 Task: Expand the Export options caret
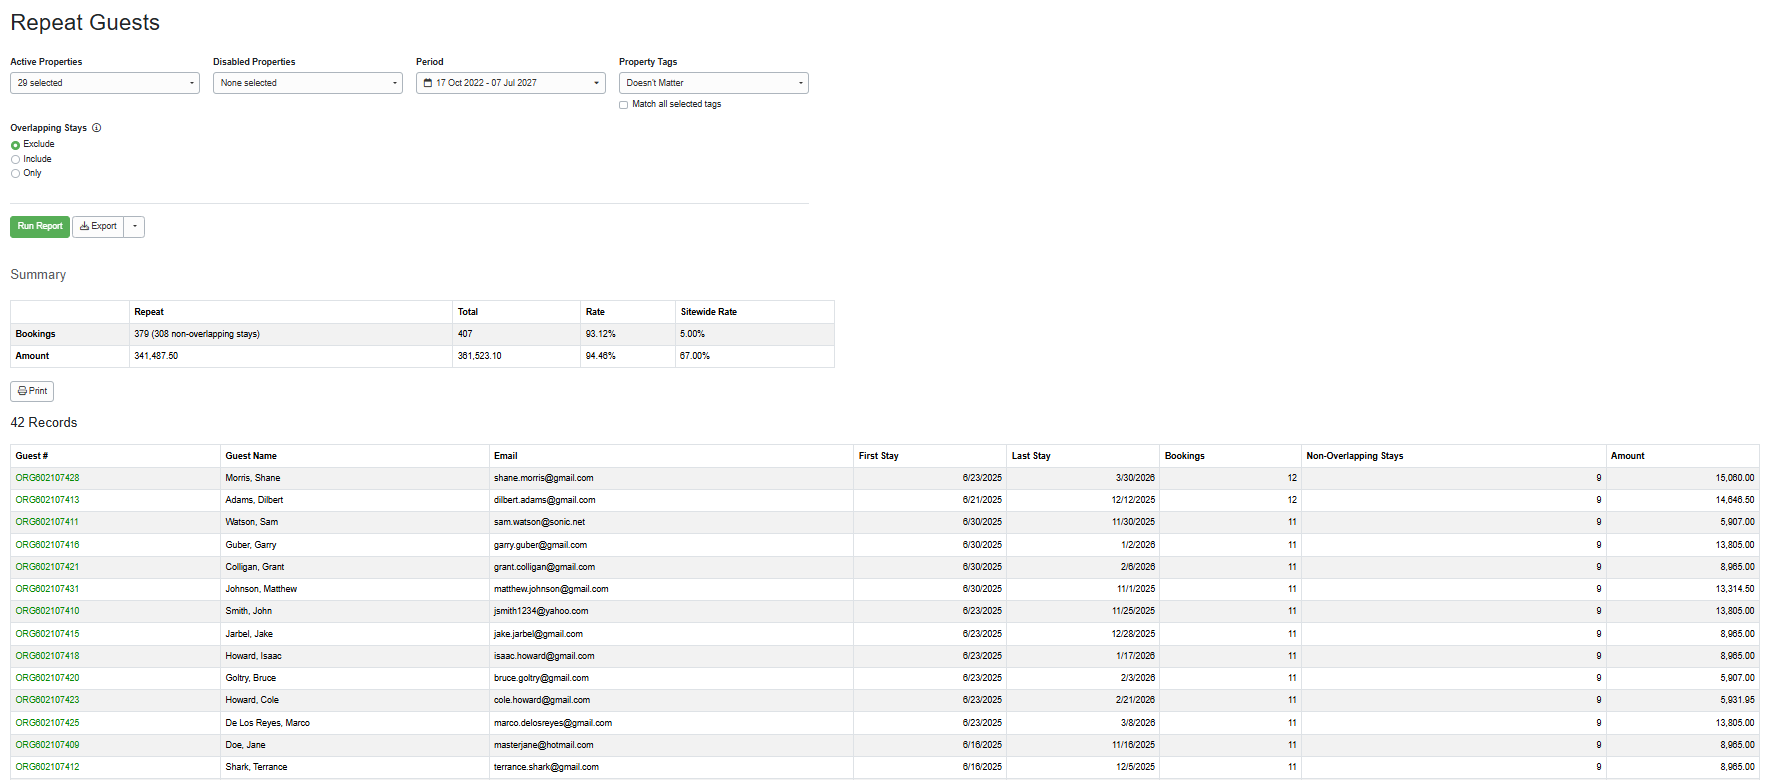[135, 227]
